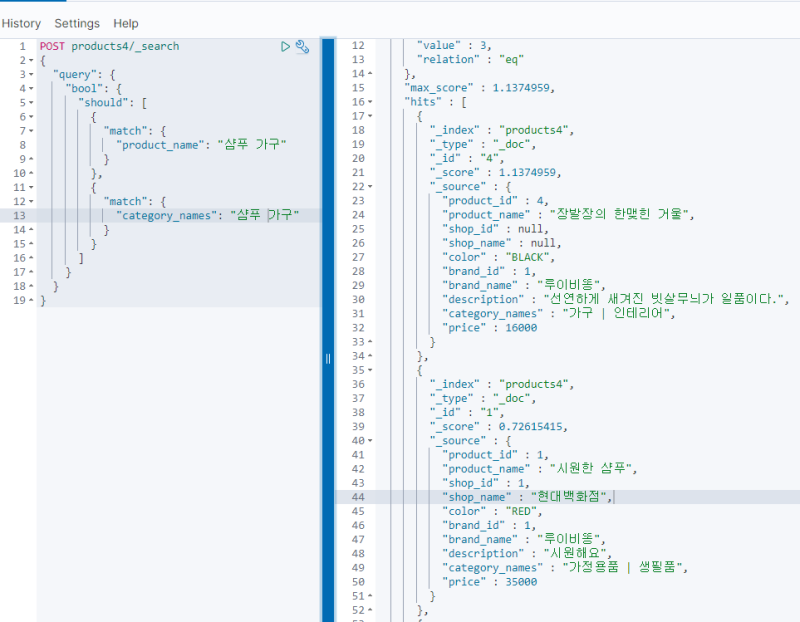Collapse the "hits" array on response line 16
This screenshot has height=622, width=800.
point(370,102)
